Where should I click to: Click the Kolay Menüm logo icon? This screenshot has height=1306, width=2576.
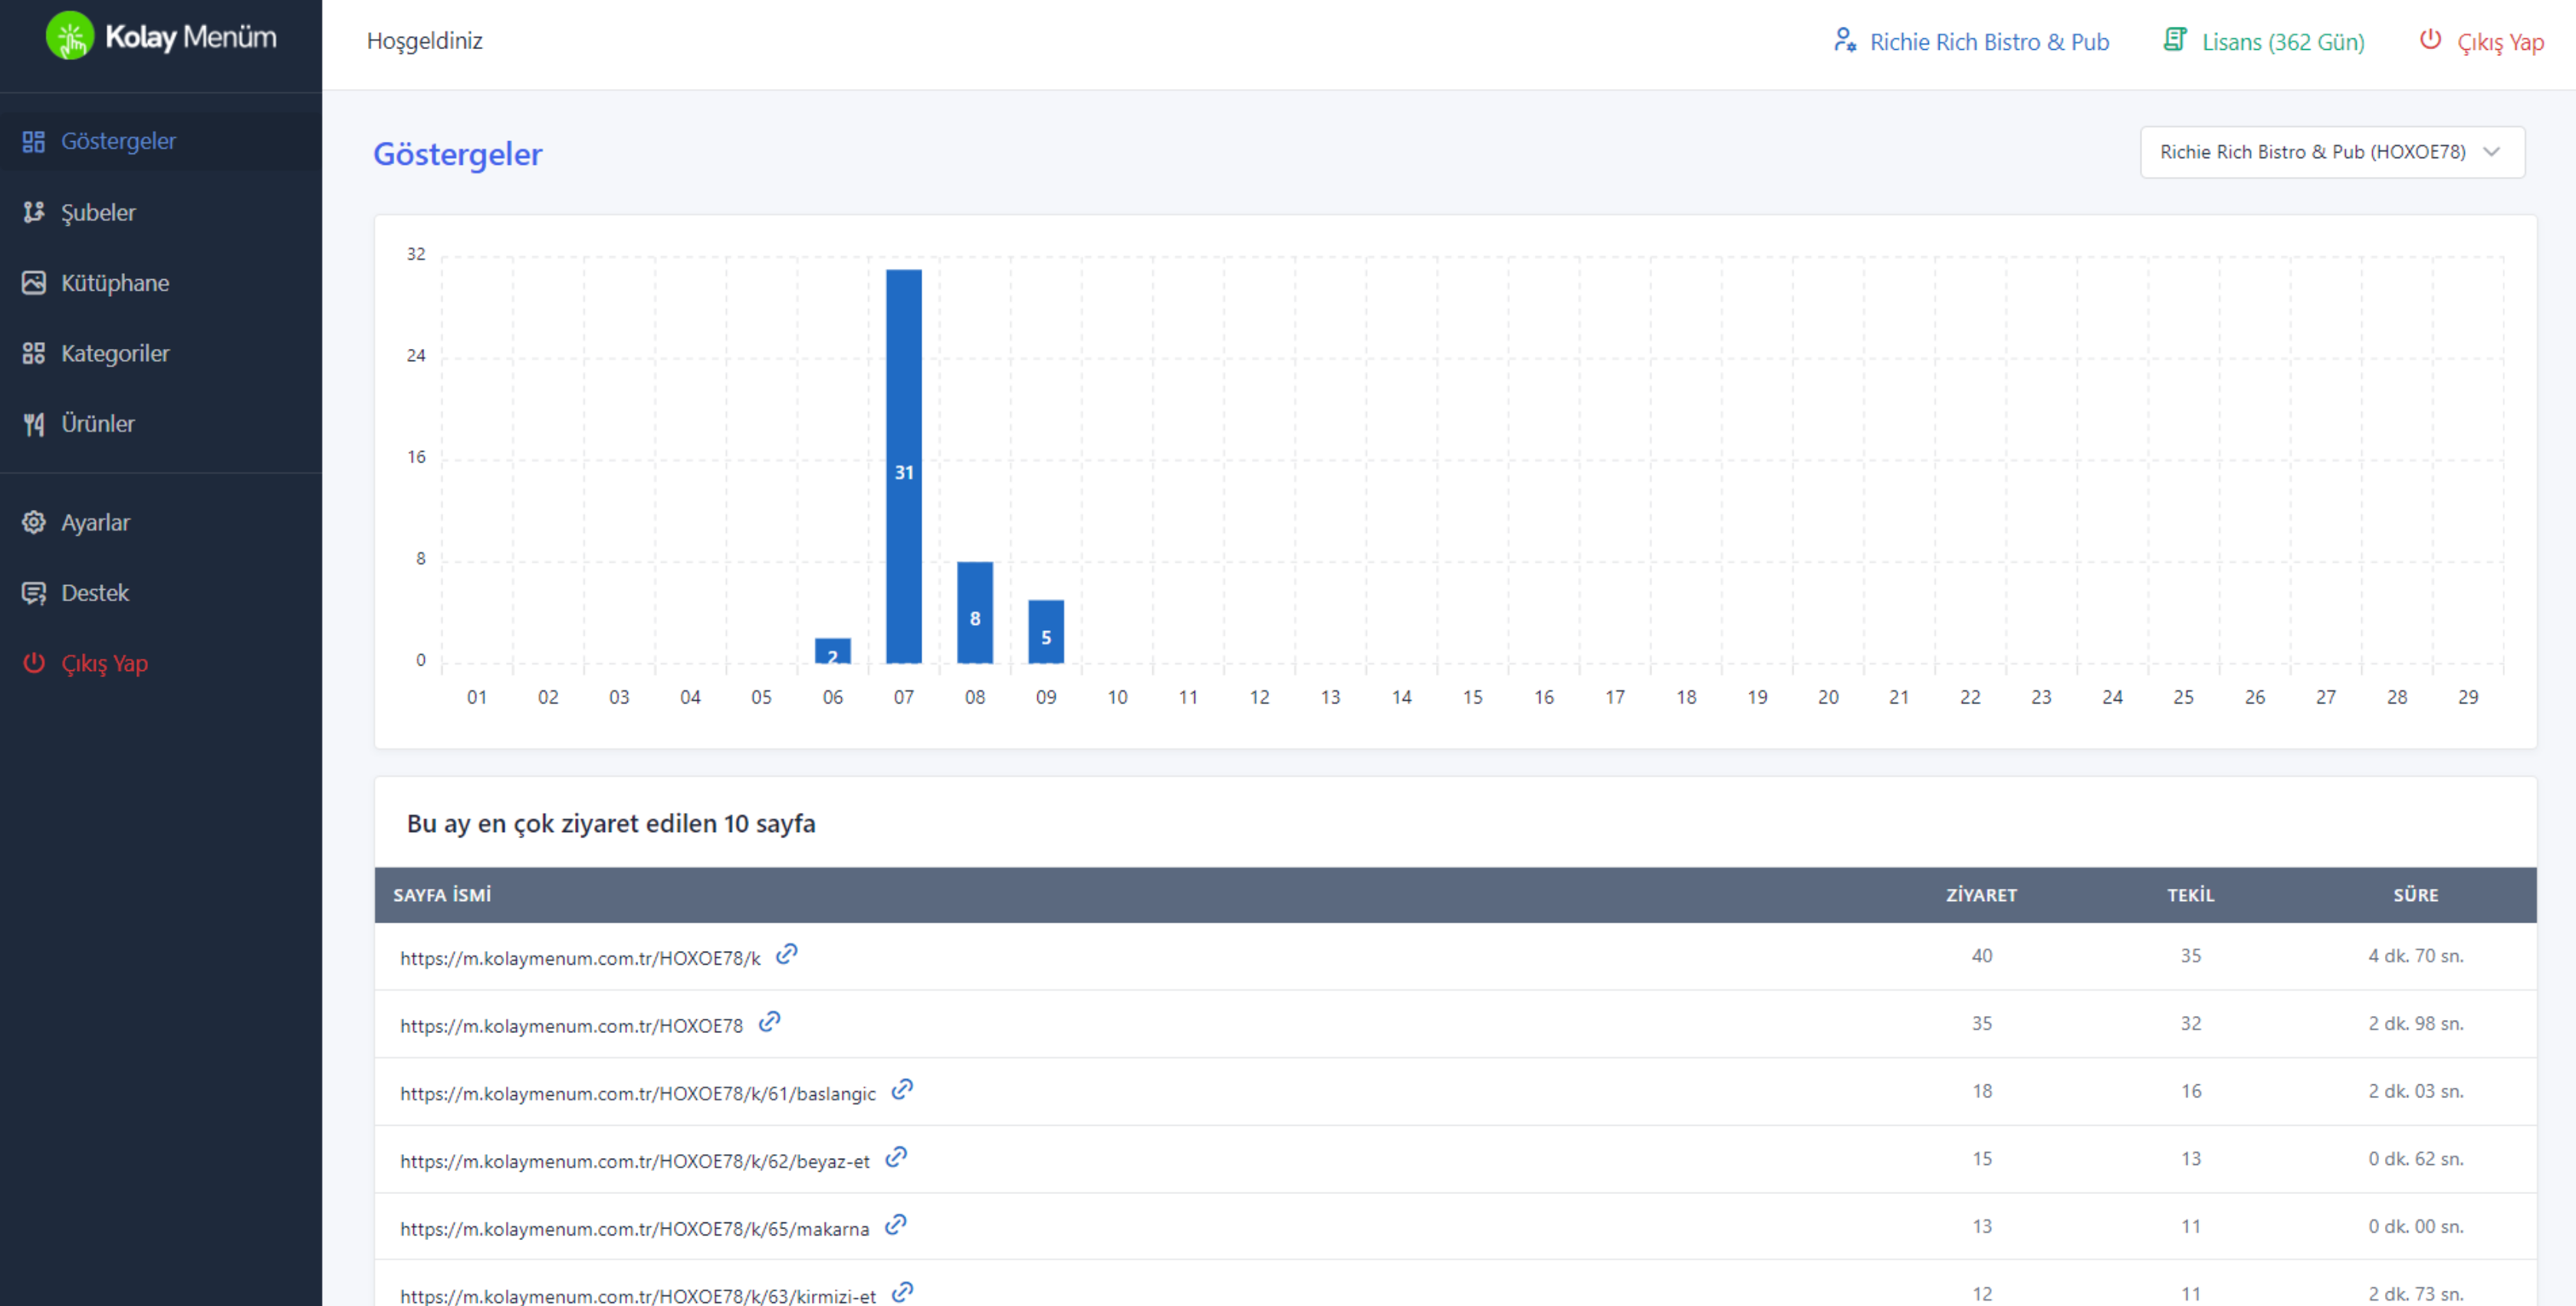(70, 37)
